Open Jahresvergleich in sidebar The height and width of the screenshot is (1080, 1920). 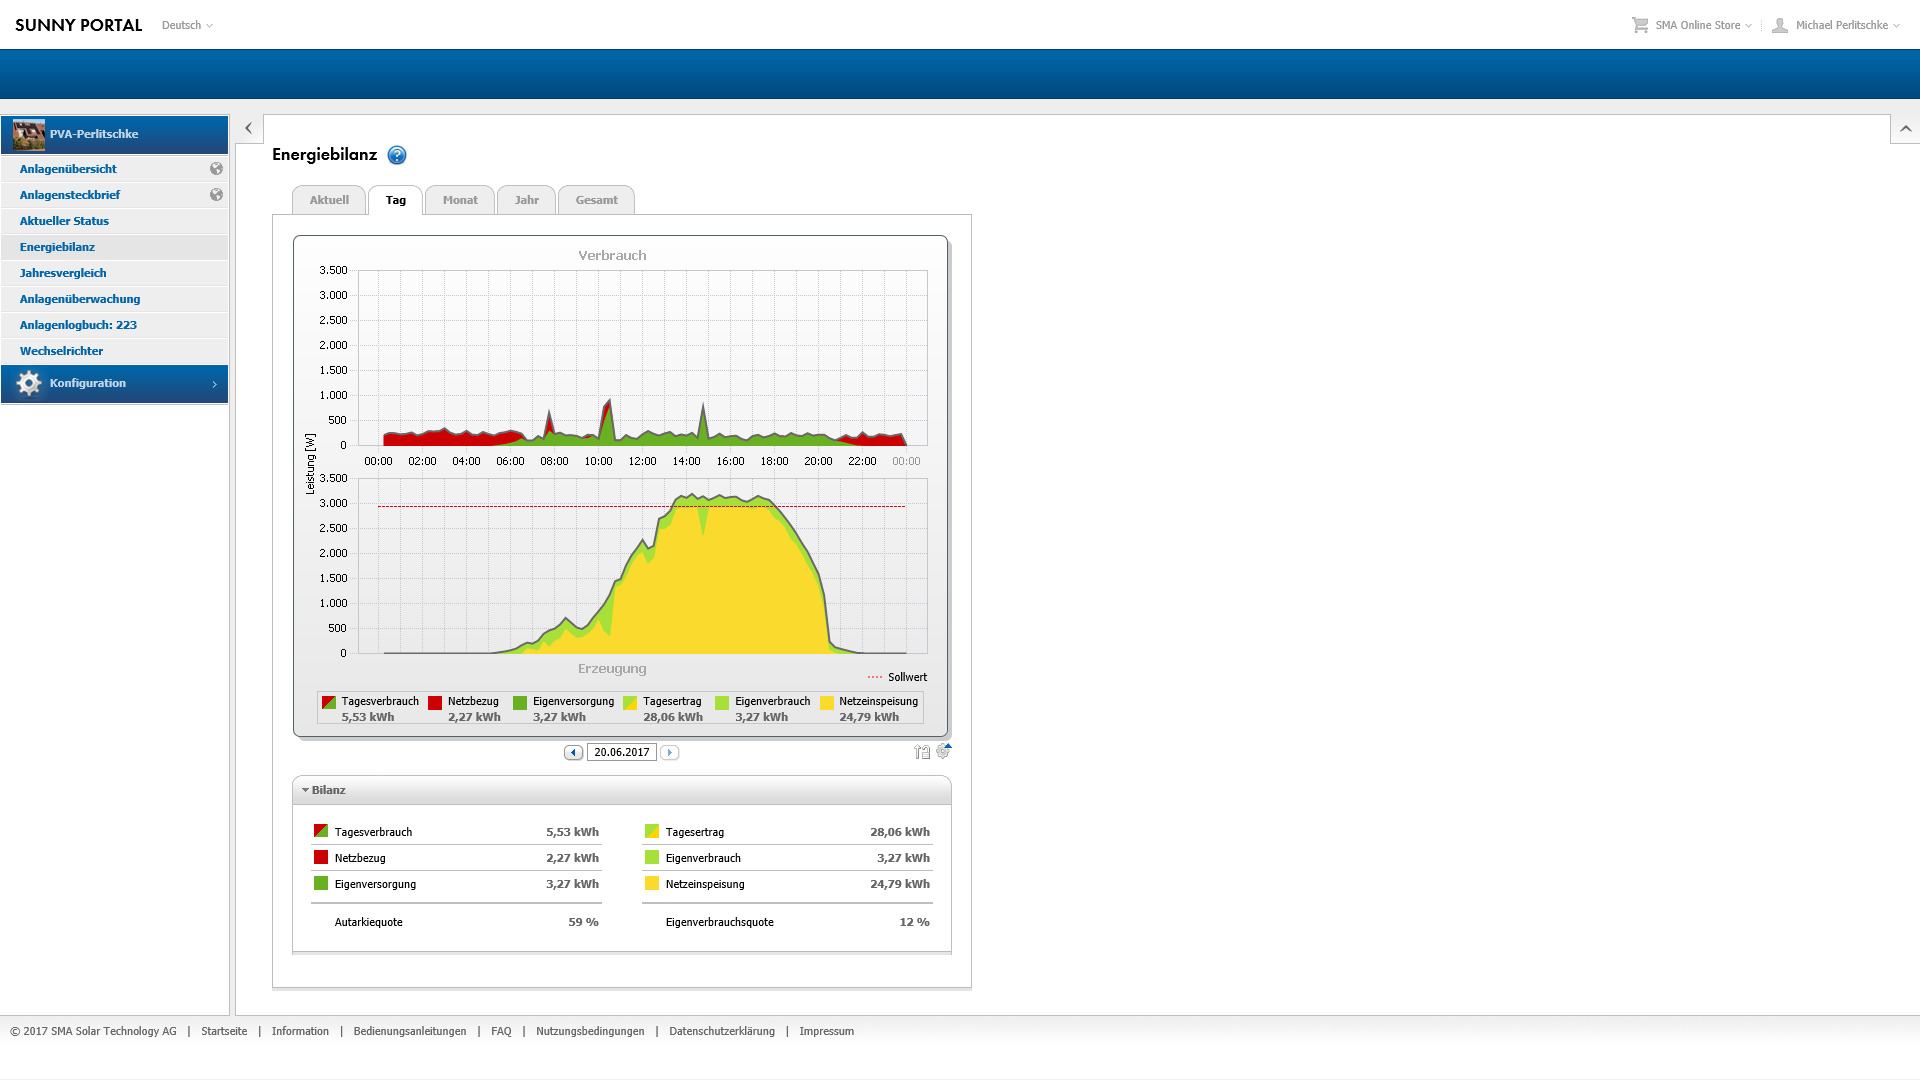(x=63, y=273)
